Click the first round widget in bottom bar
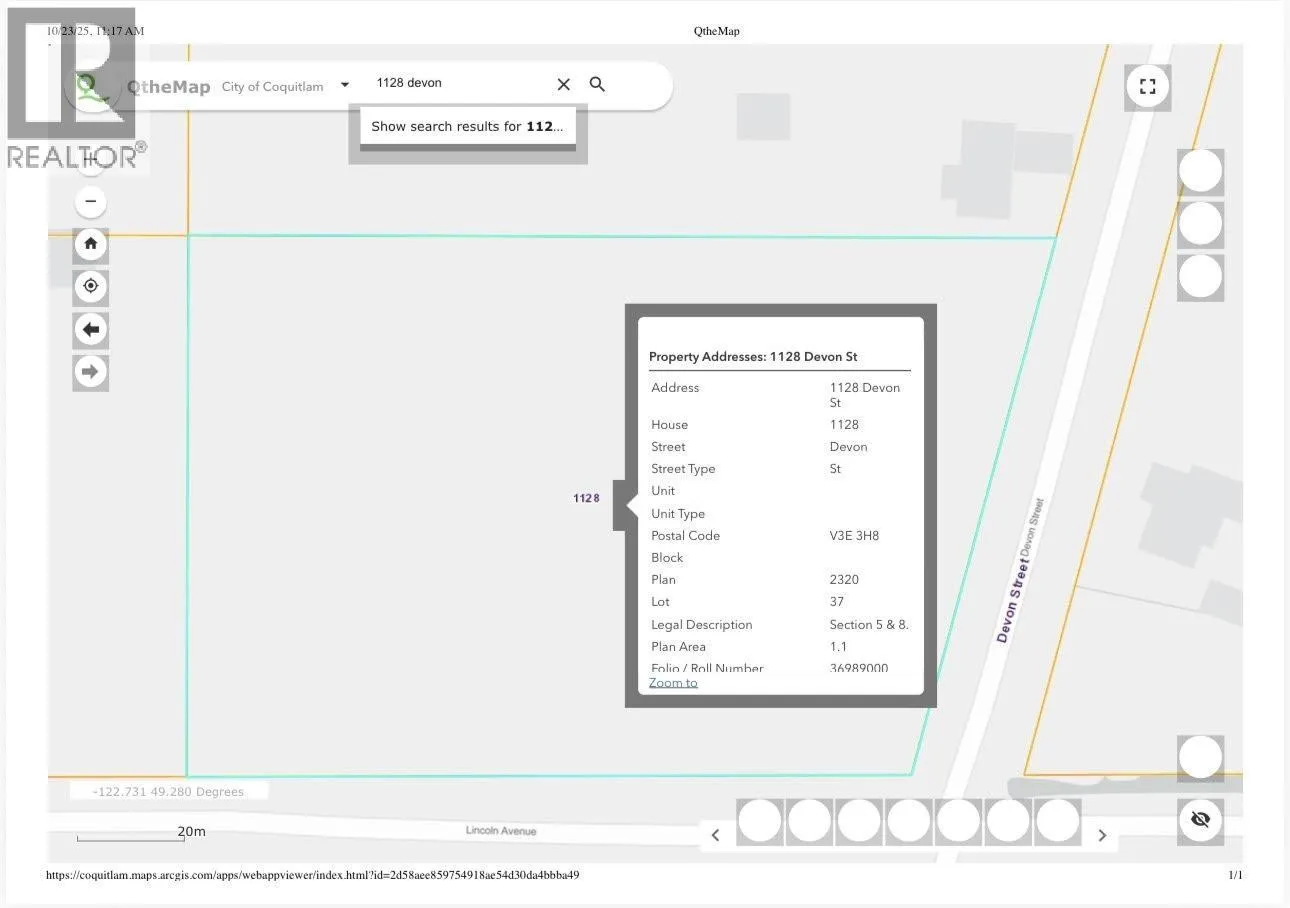The width and height of the screenshot is (1290, 908). click(x=759, y=821)
